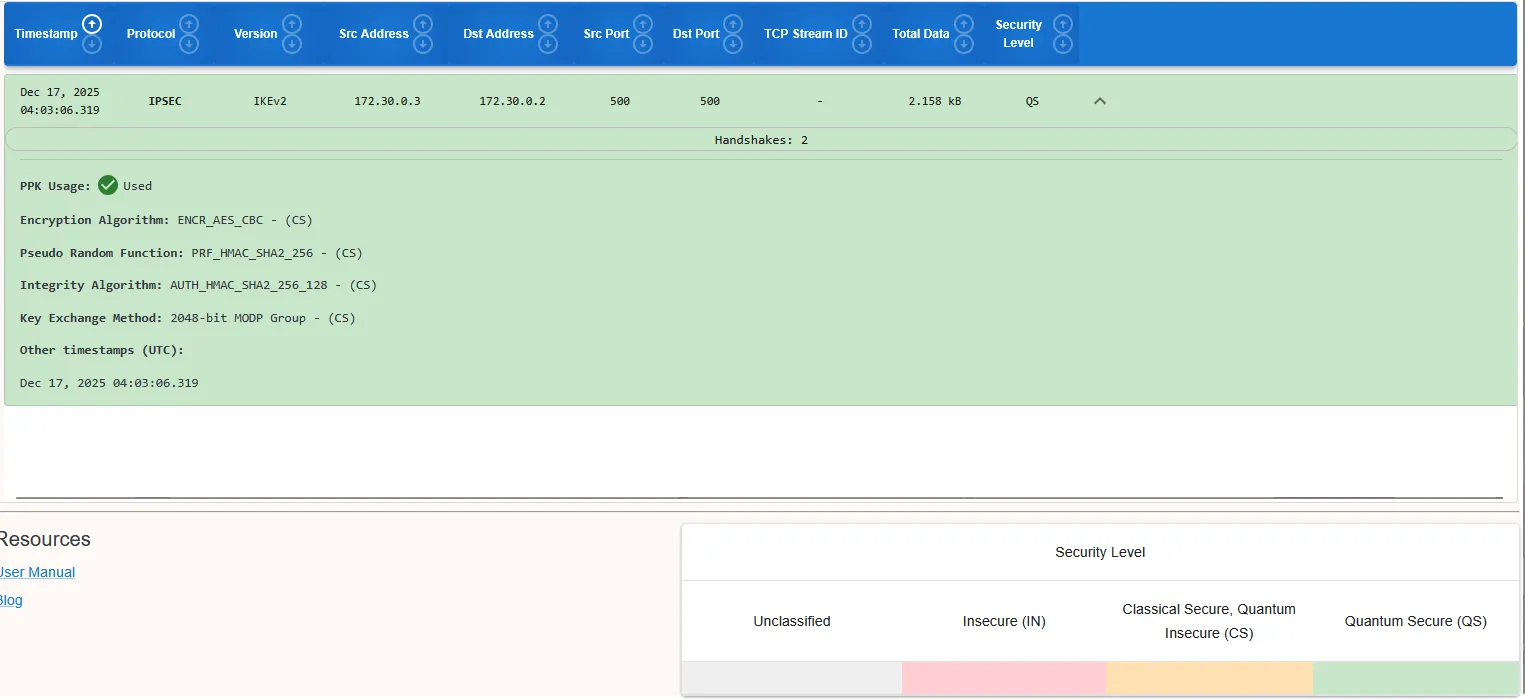Sort ascending on the Protocol column
Image resolution: width=1525 pixels, height=700 pixels.
188,24
